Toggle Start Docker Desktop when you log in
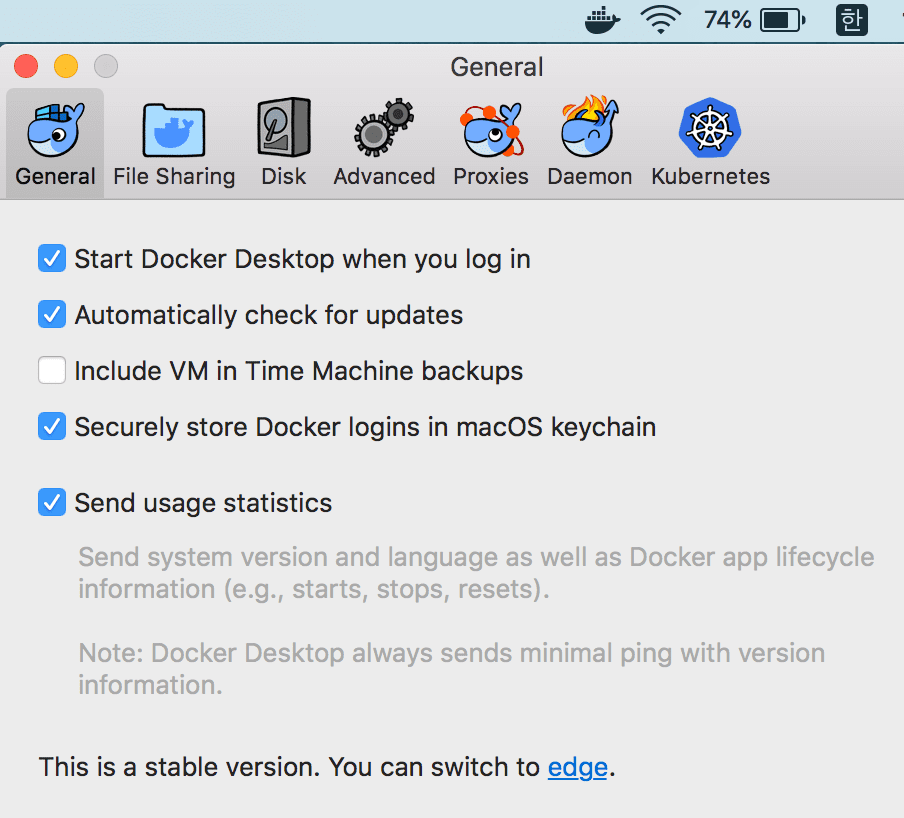This screenshot has width=904, height=818. (51, 258)
